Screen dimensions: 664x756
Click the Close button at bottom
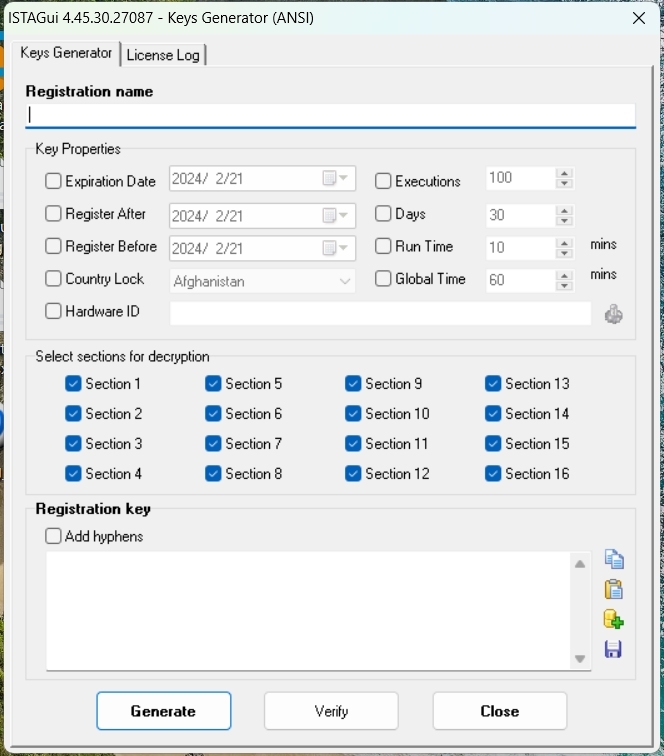coord(500,711)
